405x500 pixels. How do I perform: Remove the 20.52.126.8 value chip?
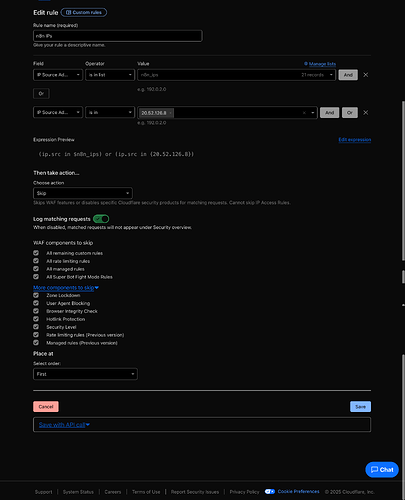point(171,113)
